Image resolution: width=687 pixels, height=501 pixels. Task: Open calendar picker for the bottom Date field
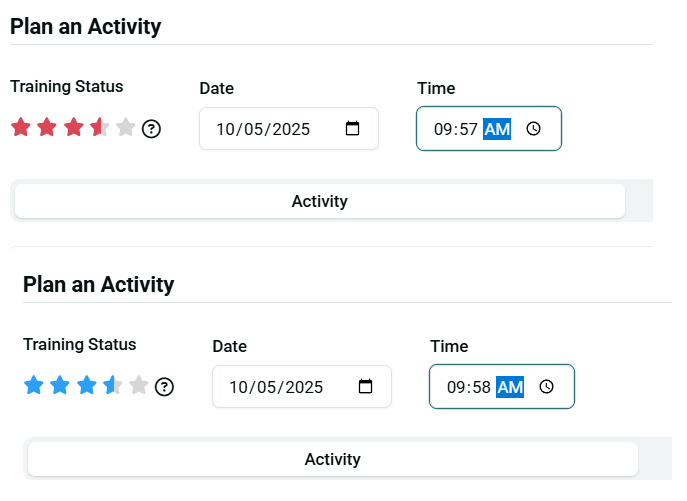365,386
